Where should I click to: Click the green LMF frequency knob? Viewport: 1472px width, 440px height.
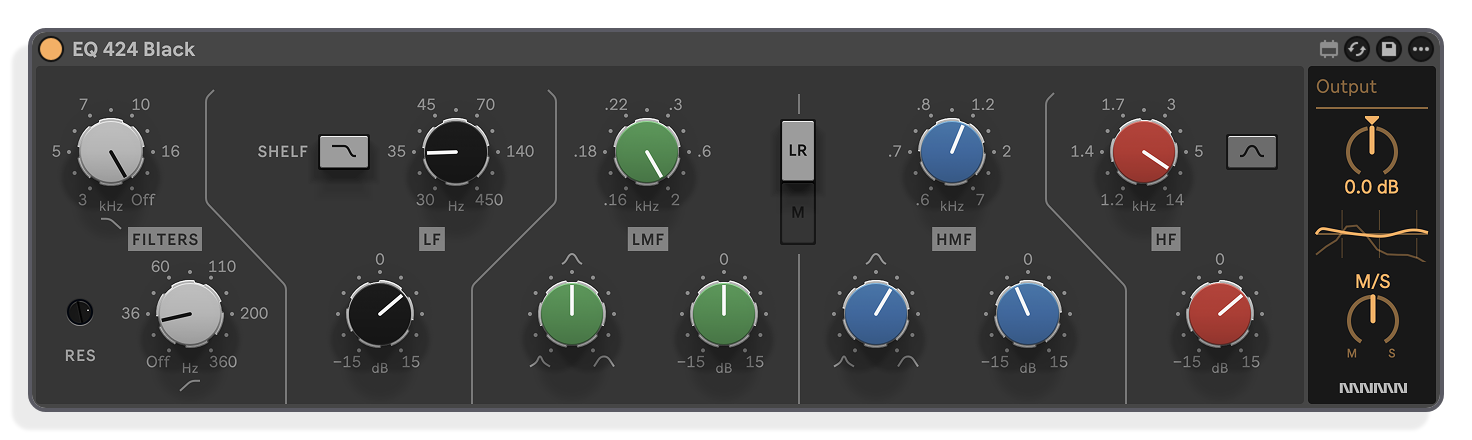point(647,151)
